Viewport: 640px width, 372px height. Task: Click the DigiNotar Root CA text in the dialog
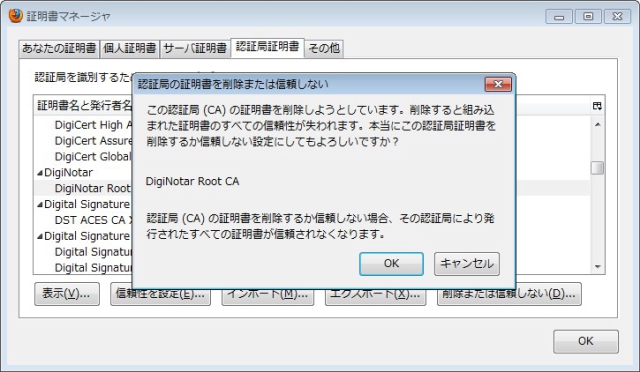192,181
